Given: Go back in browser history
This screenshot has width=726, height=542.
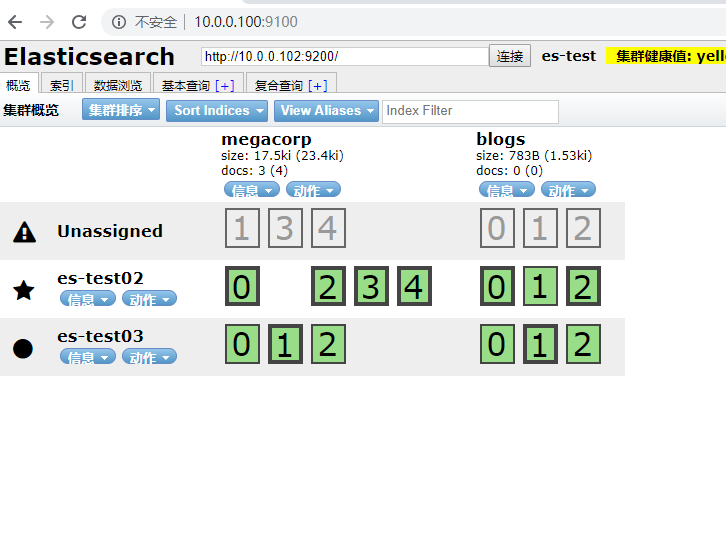Looking at the screenshot, I should click(x=15, y=22).
